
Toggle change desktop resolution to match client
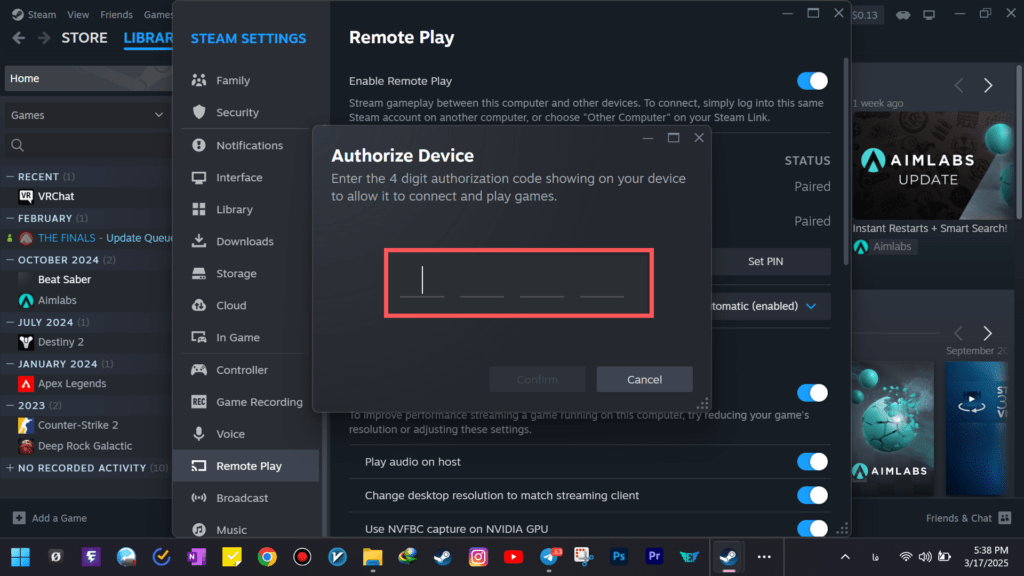(812, 495)
